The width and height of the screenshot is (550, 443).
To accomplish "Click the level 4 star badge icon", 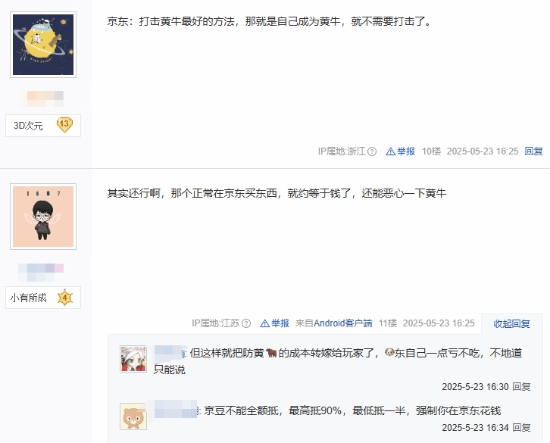I will [65, 297].
